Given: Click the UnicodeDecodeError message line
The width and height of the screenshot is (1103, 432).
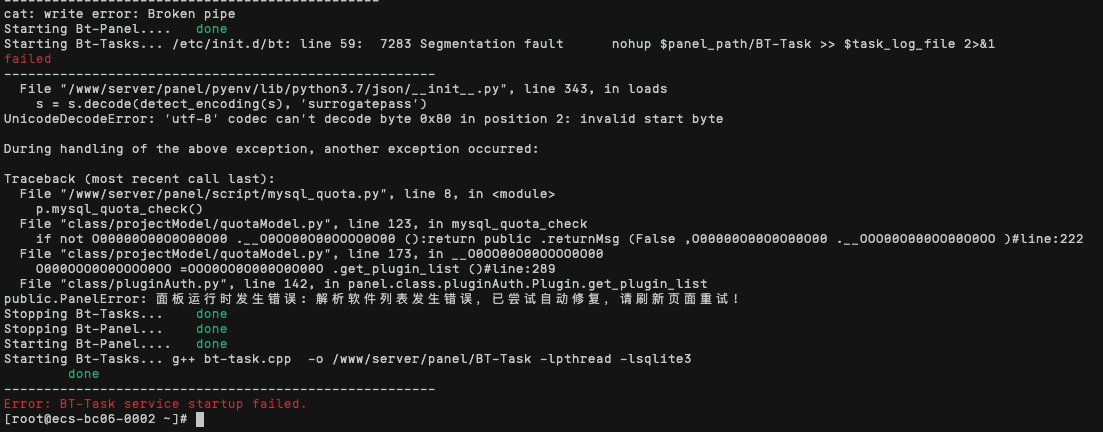Looking at the screenshot, I should click(364, 120).
